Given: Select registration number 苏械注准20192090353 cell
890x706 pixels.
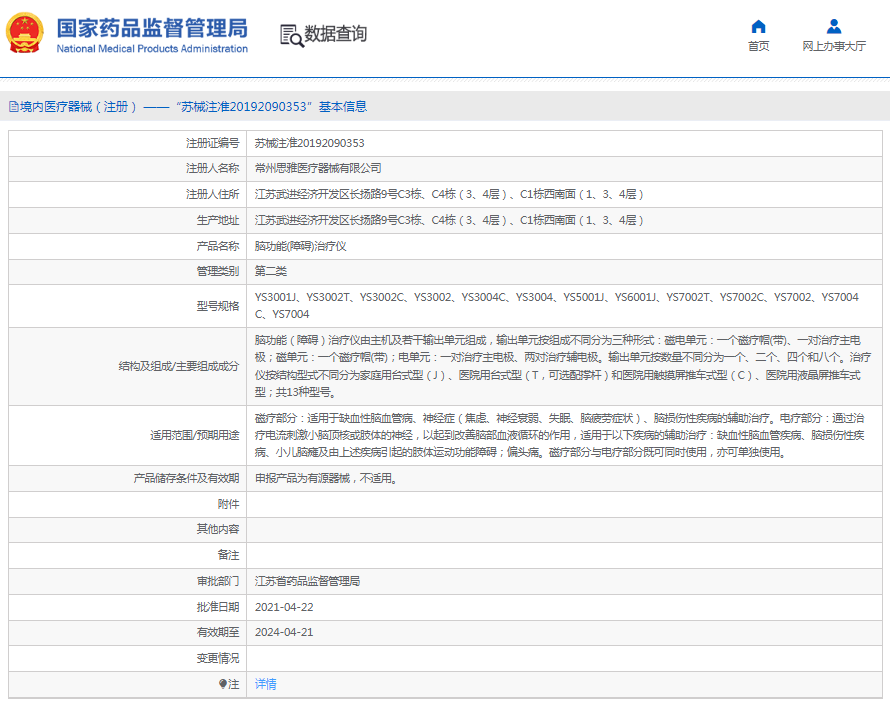Looking at the screenshot, I should pos(309,143).
